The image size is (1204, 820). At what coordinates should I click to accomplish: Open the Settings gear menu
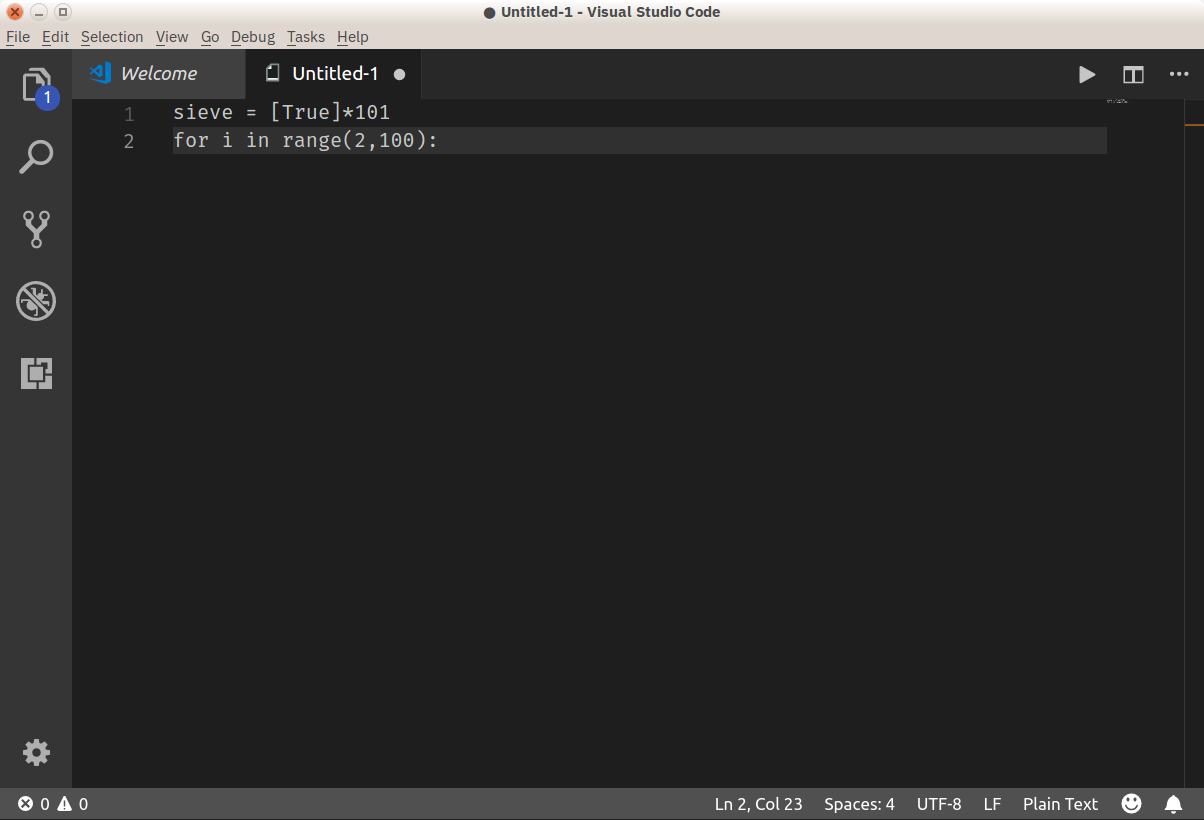click(x=37, y=753)
